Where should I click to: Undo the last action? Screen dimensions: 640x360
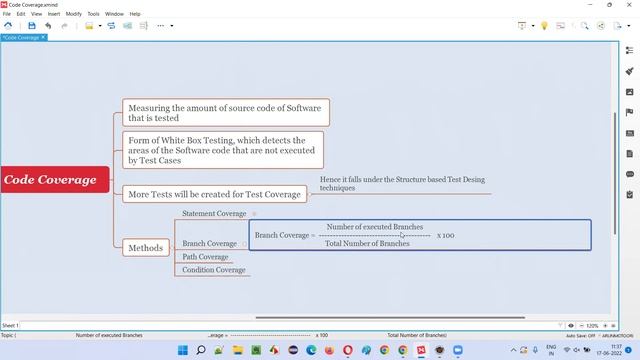48,26
